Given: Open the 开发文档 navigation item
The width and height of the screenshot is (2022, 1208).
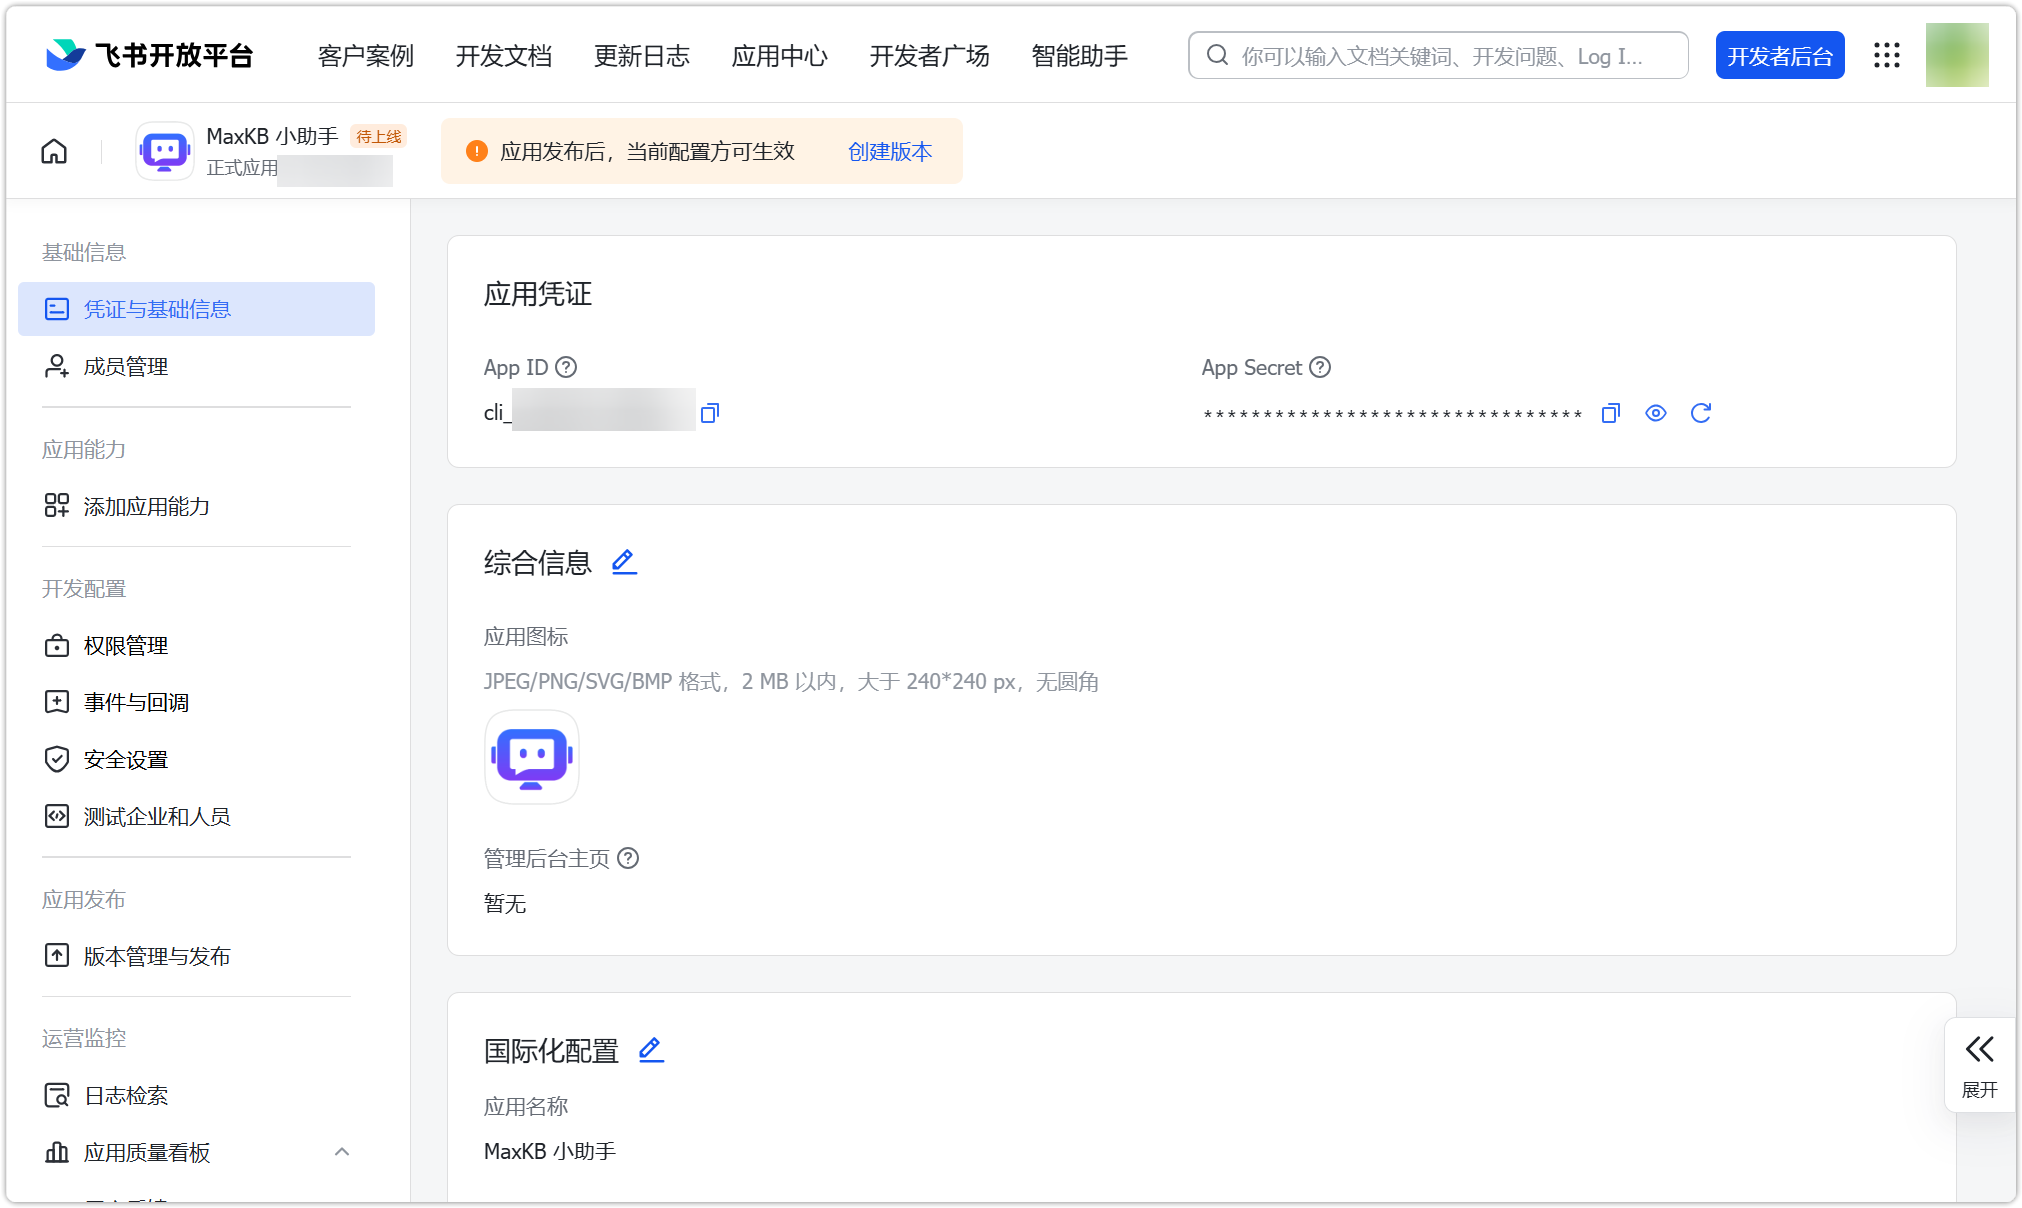Looking at the screenshot, I should tap(504, 57).
